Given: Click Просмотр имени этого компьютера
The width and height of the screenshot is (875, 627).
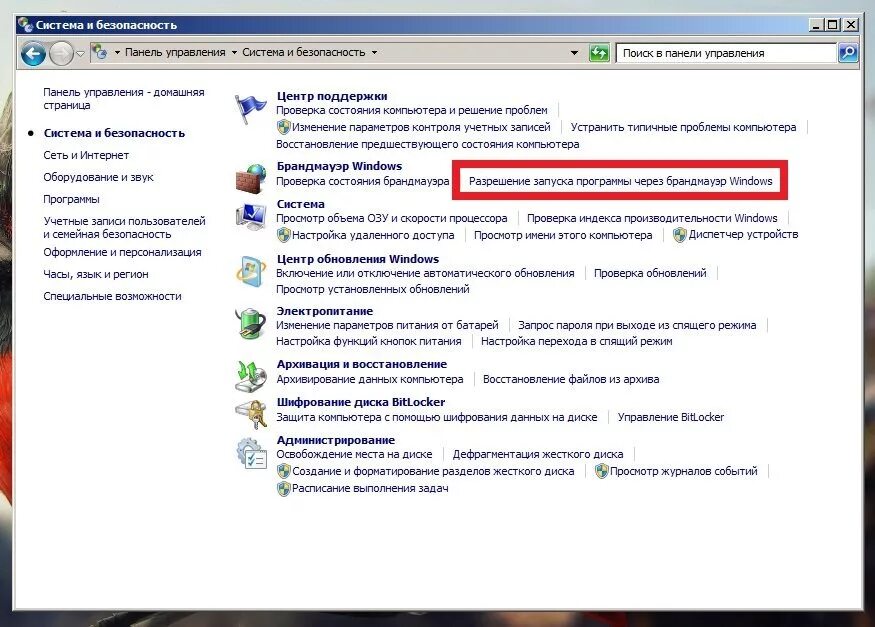Looking at the screenshot, I should (x=563, y=235).
